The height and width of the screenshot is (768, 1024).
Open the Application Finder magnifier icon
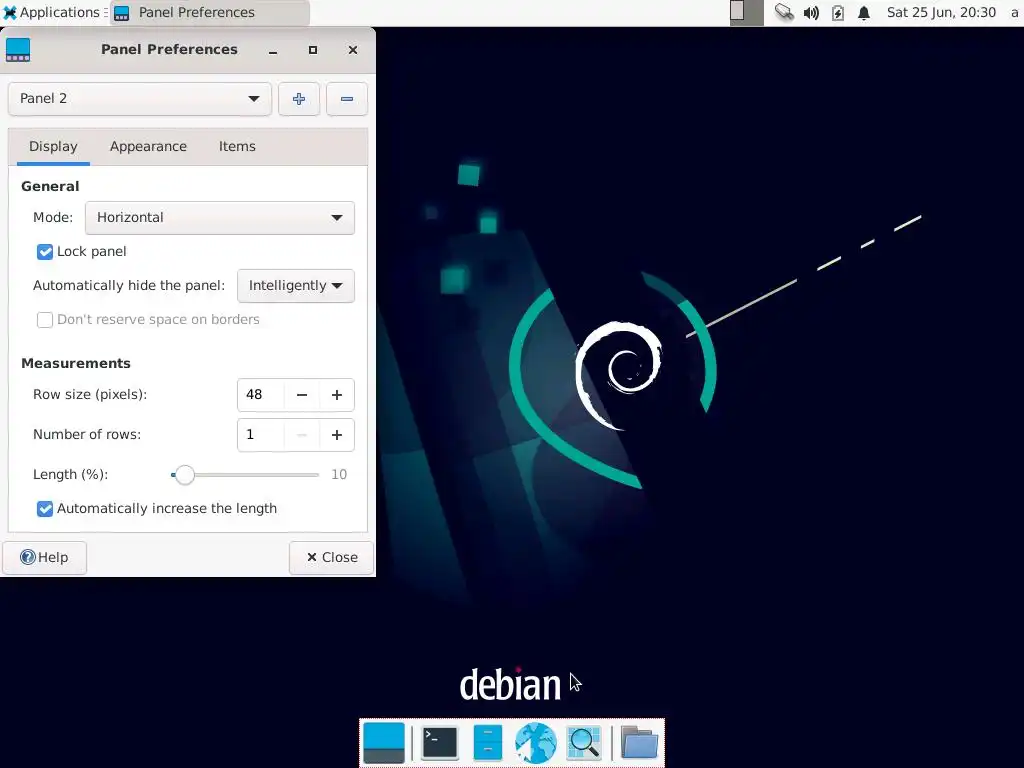pyautogui.click(x=584, y=743)
